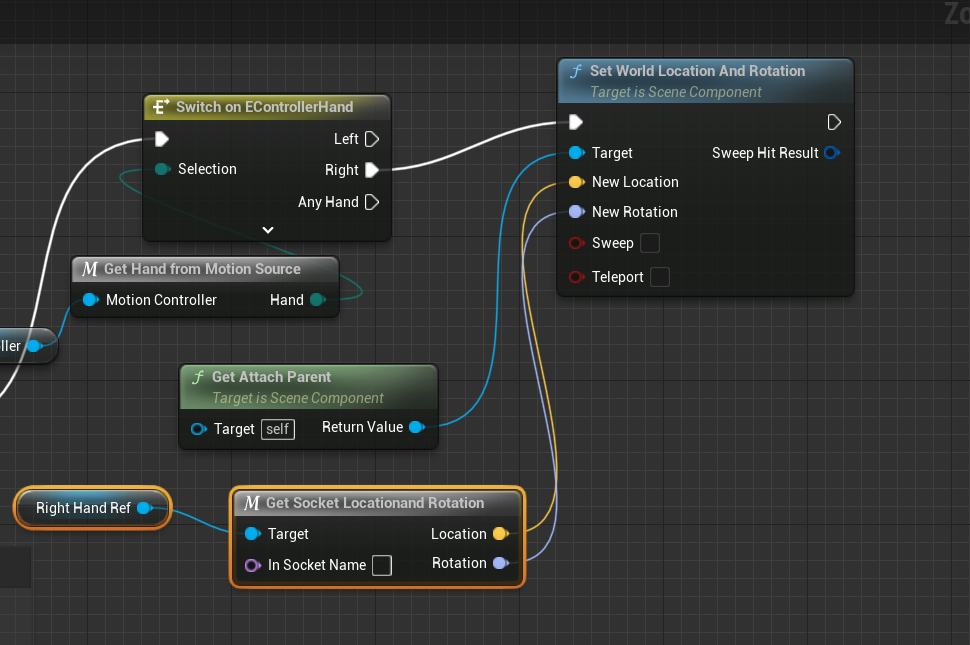970x645 pixels.
Task: Click the Right execution output pin
Action: (372, 170)
